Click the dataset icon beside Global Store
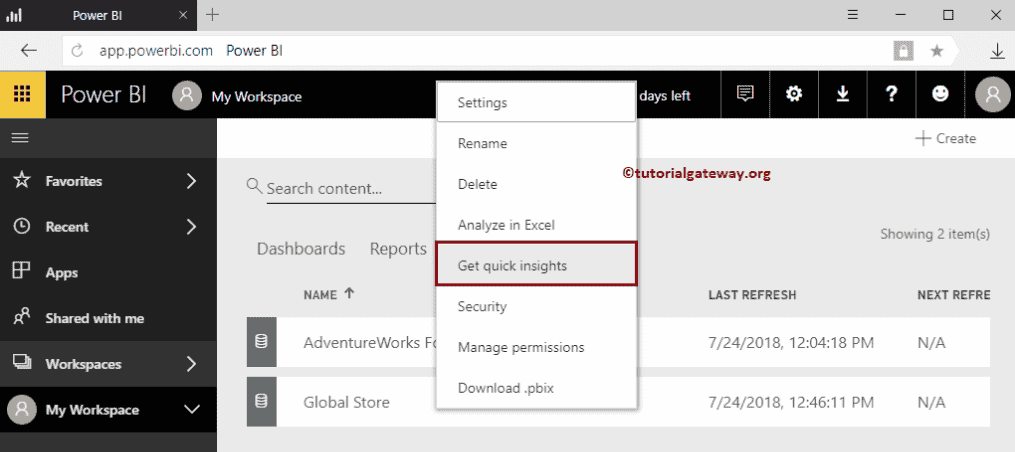This screenshot has width=1015, height=452. point(262,402)
